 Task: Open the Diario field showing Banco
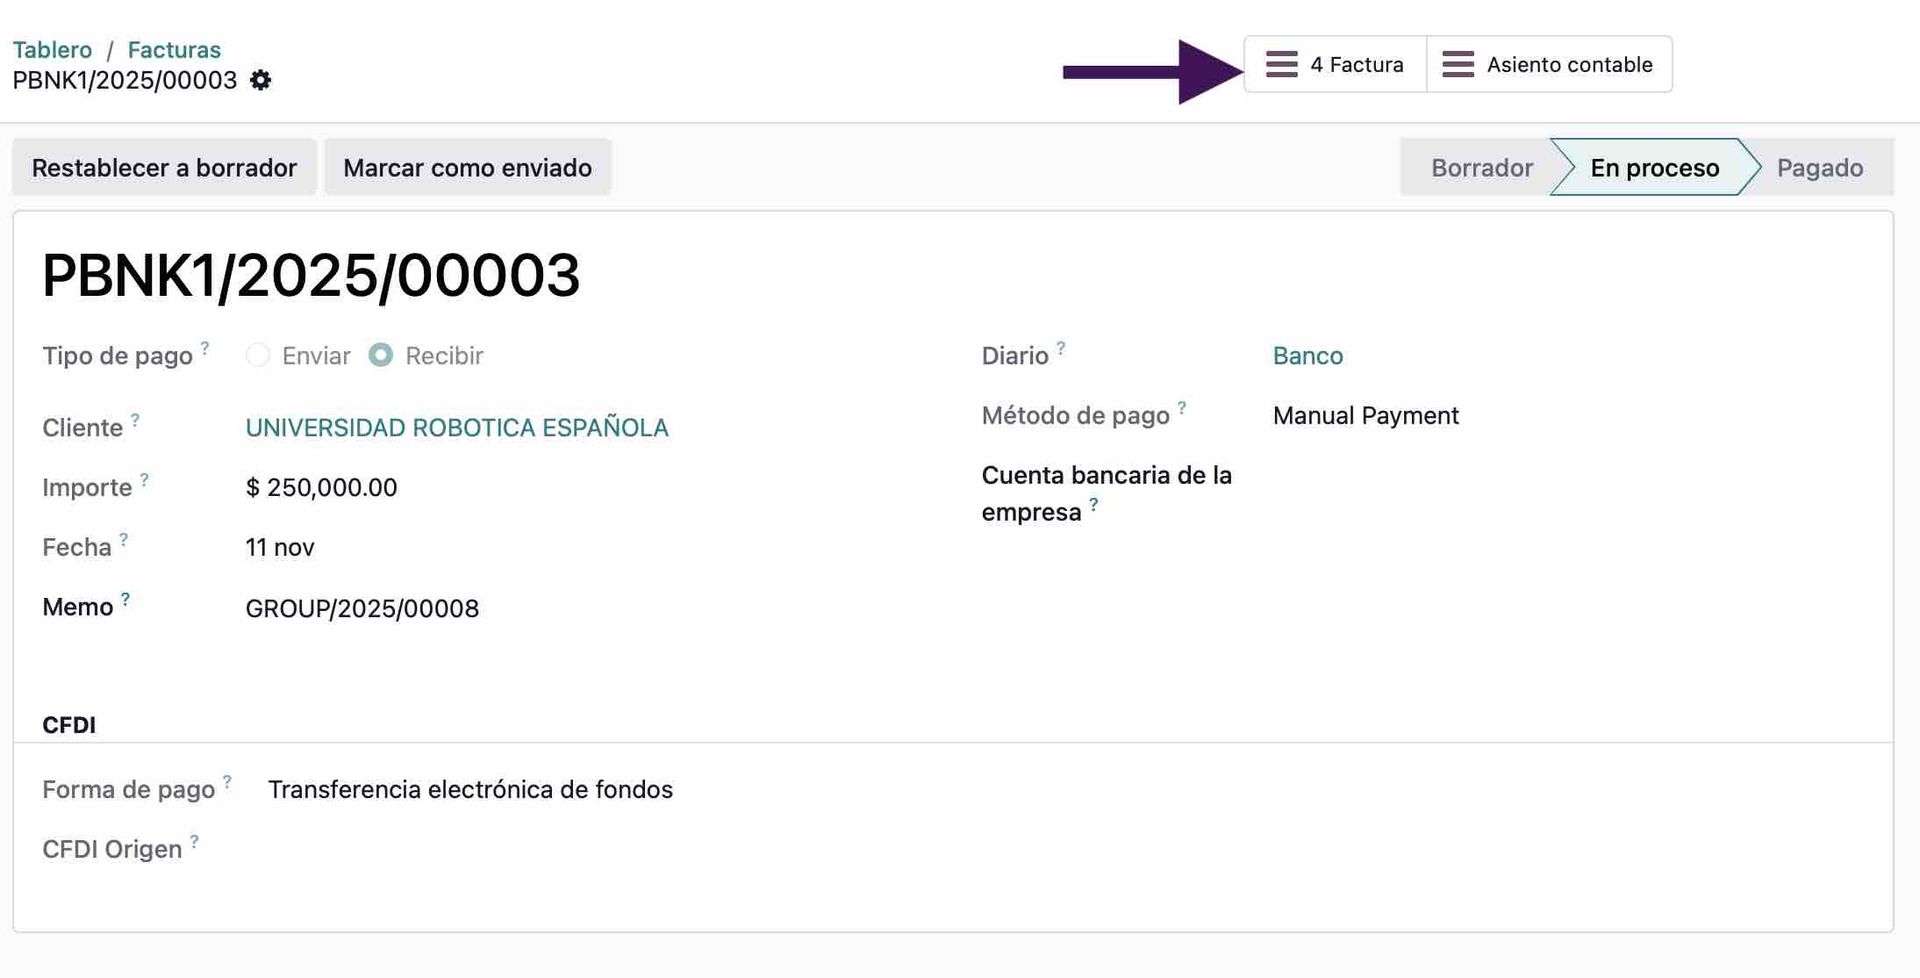point(1307,355)
